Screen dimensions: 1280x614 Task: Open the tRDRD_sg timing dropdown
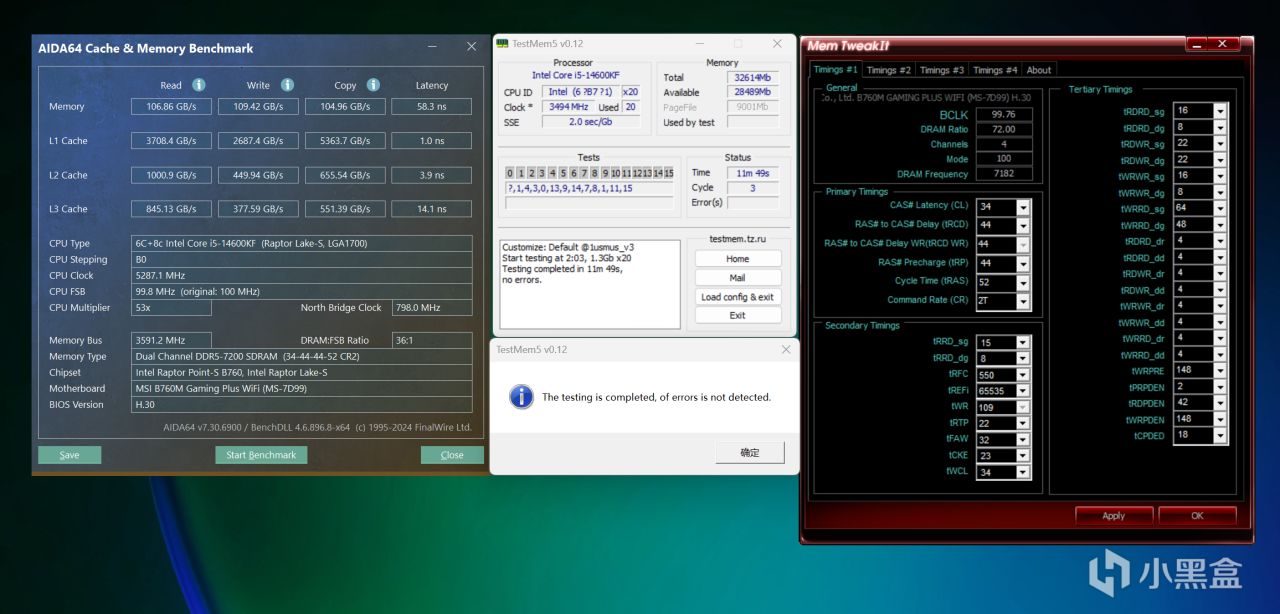pyautogui.click(x=1220, y=111)
